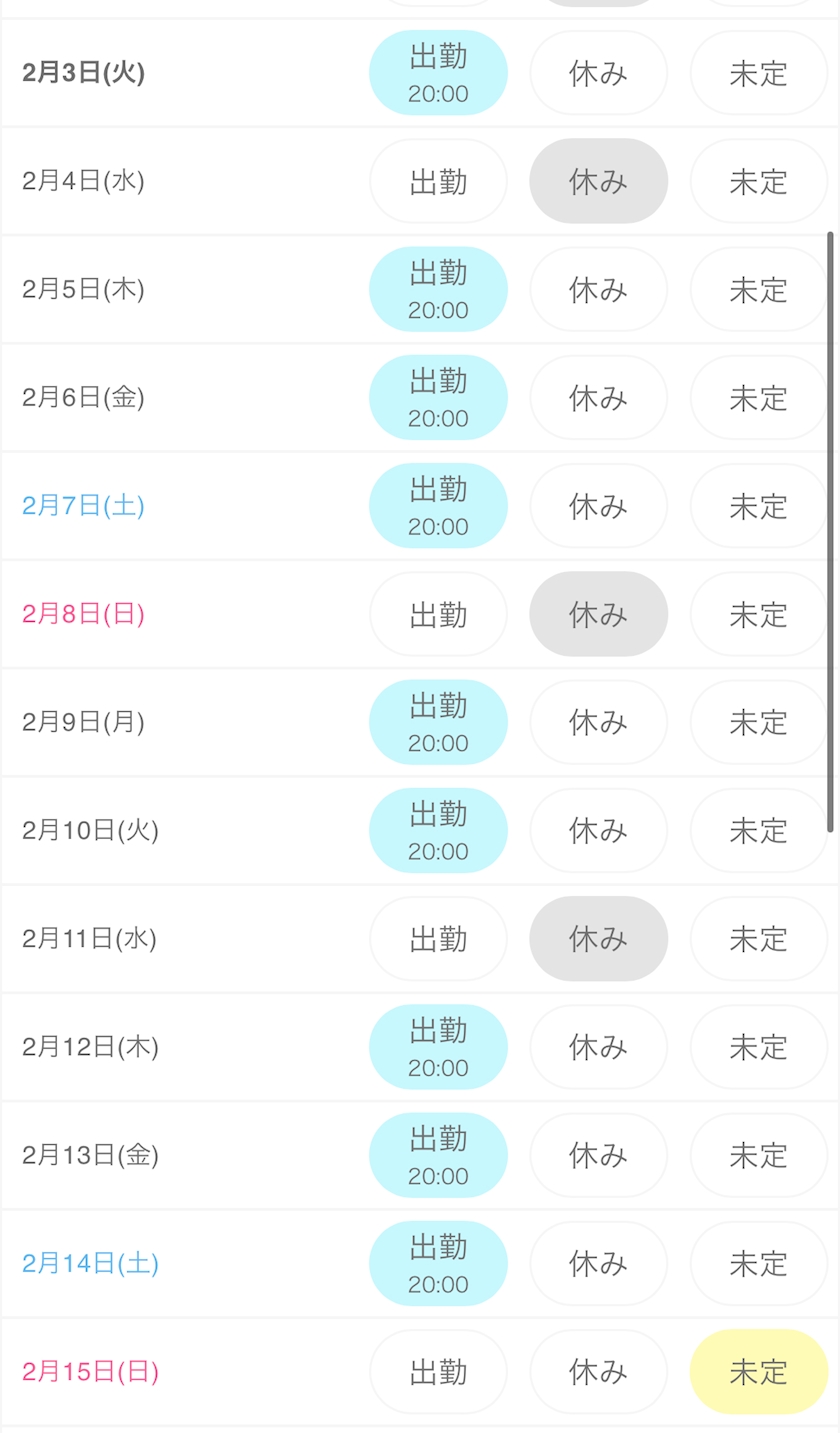
Task: Mark Feb 7 (土) as 未定
Action: tap(758, 506)
